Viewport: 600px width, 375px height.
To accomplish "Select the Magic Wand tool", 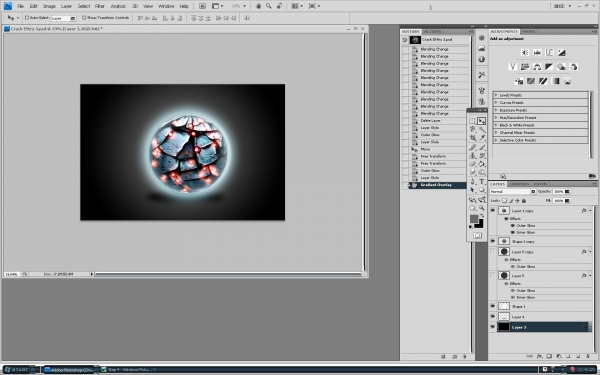I will [481, 129].
